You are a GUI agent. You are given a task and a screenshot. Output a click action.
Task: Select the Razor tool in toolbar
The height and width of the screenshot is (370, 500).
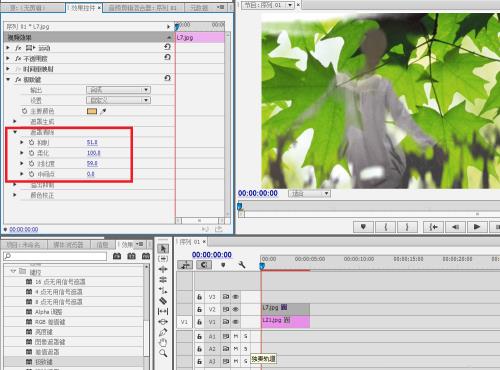coord(163,301)
